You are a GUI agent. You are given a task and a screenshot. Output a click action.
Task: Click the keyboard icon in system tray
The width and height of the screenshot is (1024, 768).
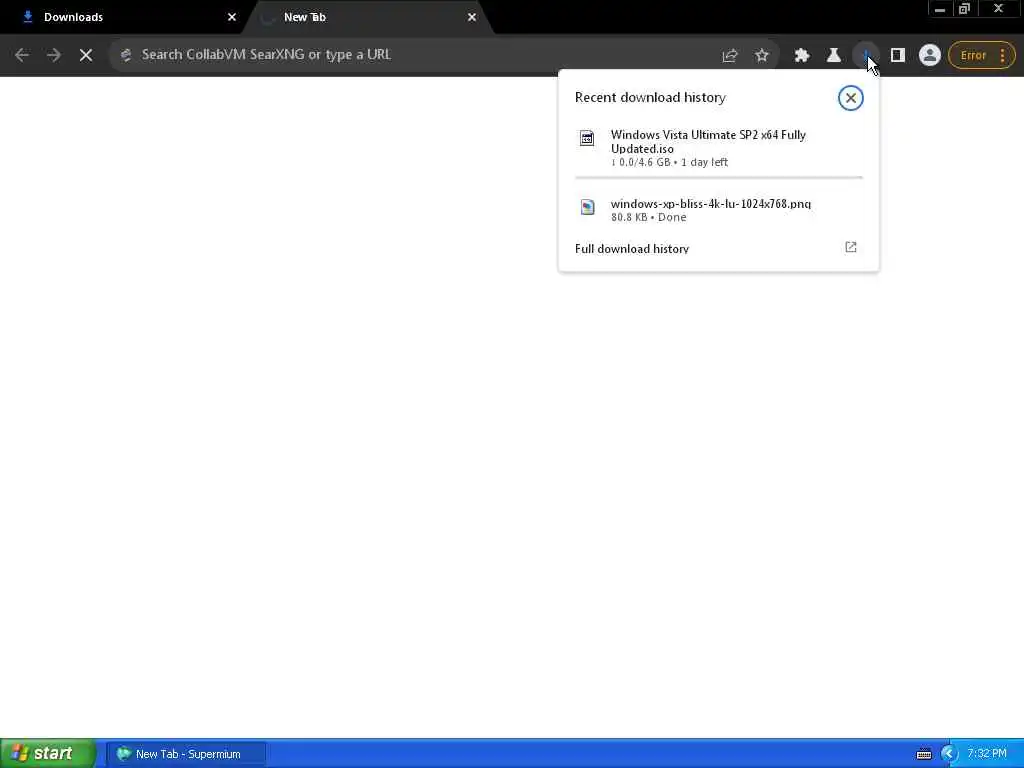923,754
